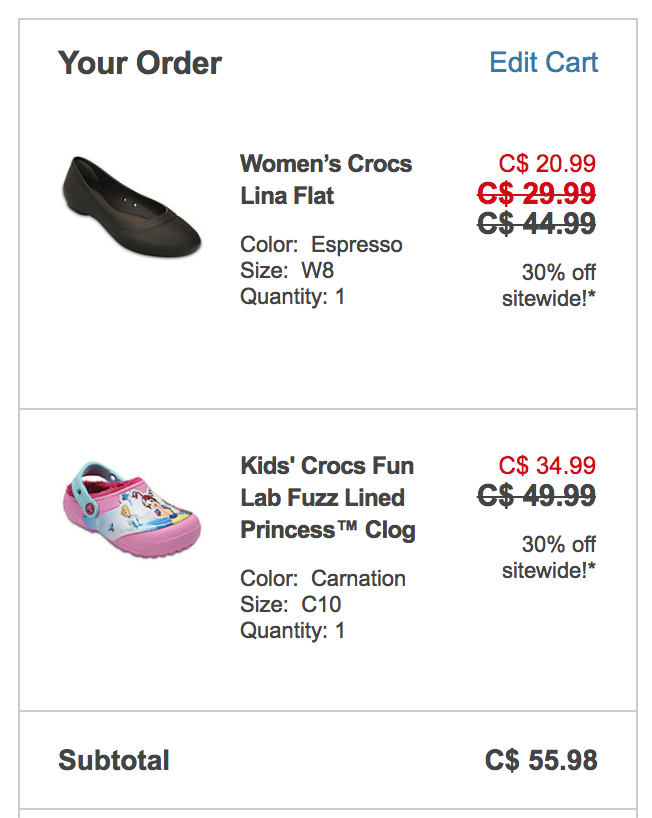
Task: Click the 30% off sitewide note on the Princess Clog
Action: click(x=549, y=557)
